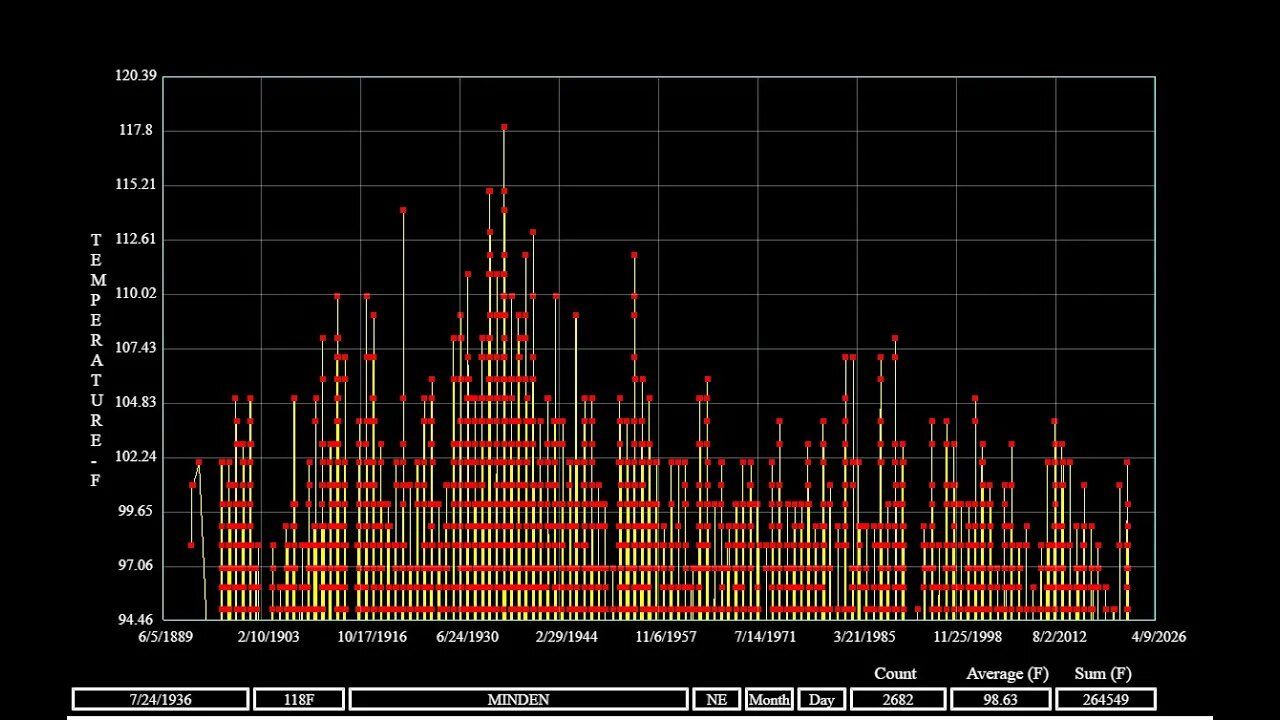1280x720 pixels.
Task: Click the y-axis label 107.43
Action: pyautogui.click(x=137, y=348)
